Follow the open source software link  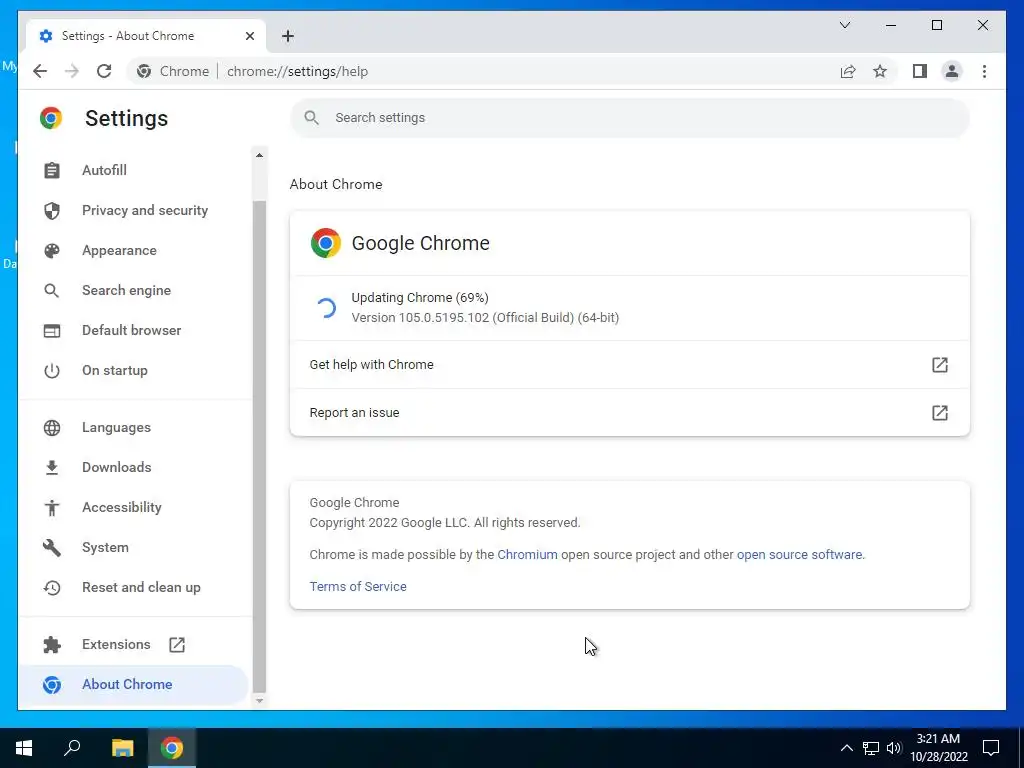click(x=799, y=554)
